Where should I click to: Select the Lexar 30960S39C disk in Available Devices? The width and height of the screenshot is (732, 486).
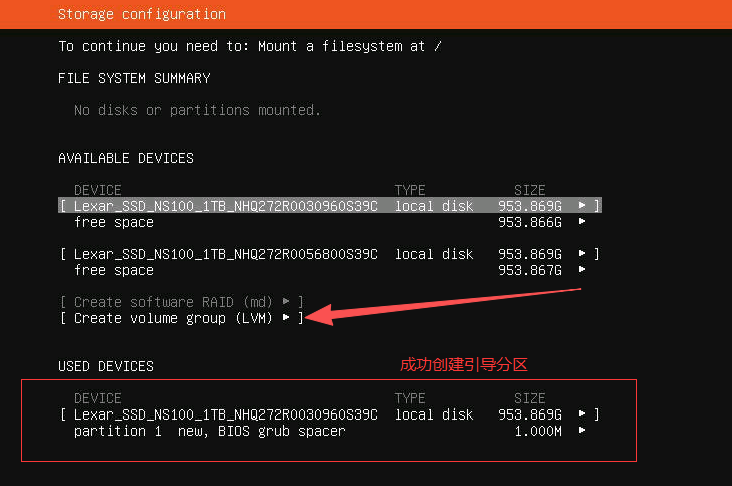point(225,206)
